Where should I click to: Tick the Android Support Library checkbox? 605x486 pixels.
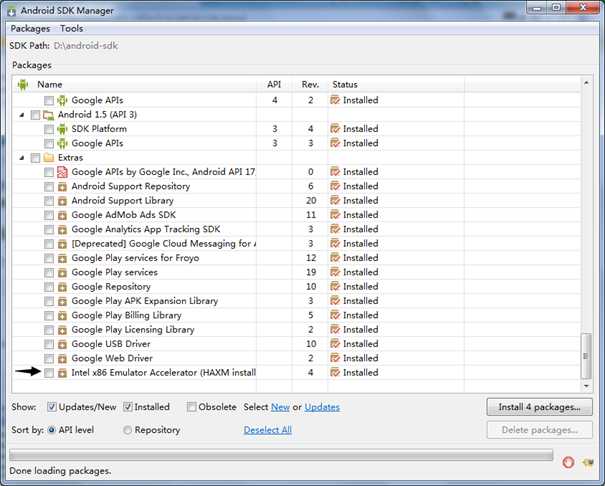click(x=49, y=201)
